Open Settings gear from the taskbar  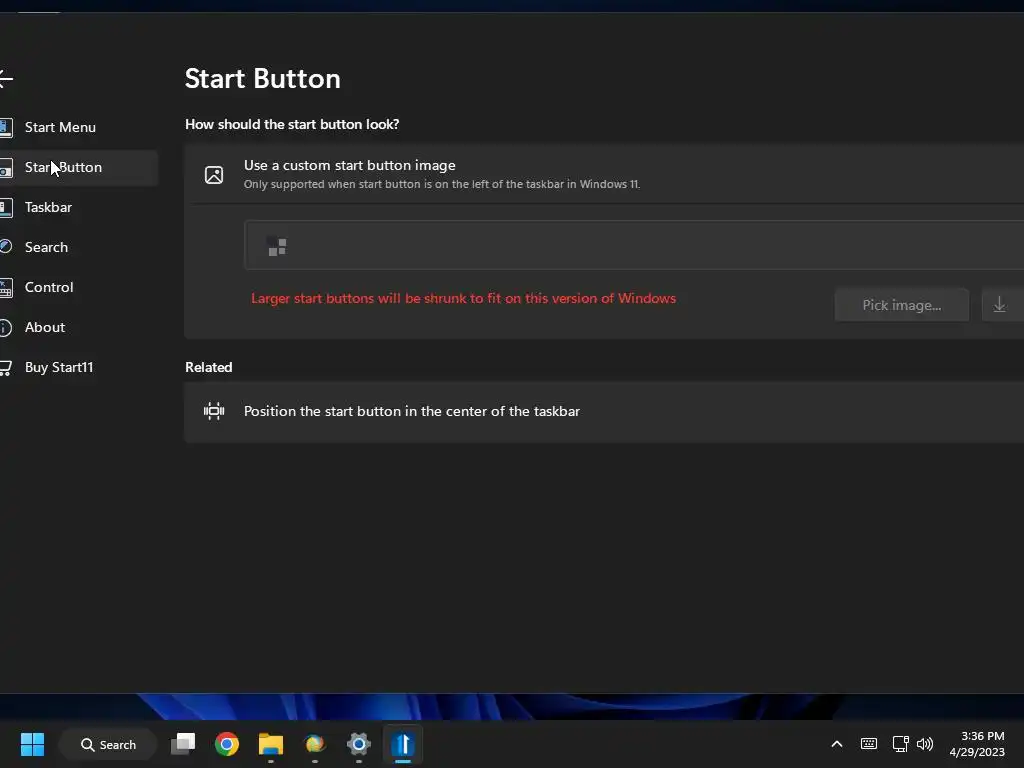click(x=359, y=744)
